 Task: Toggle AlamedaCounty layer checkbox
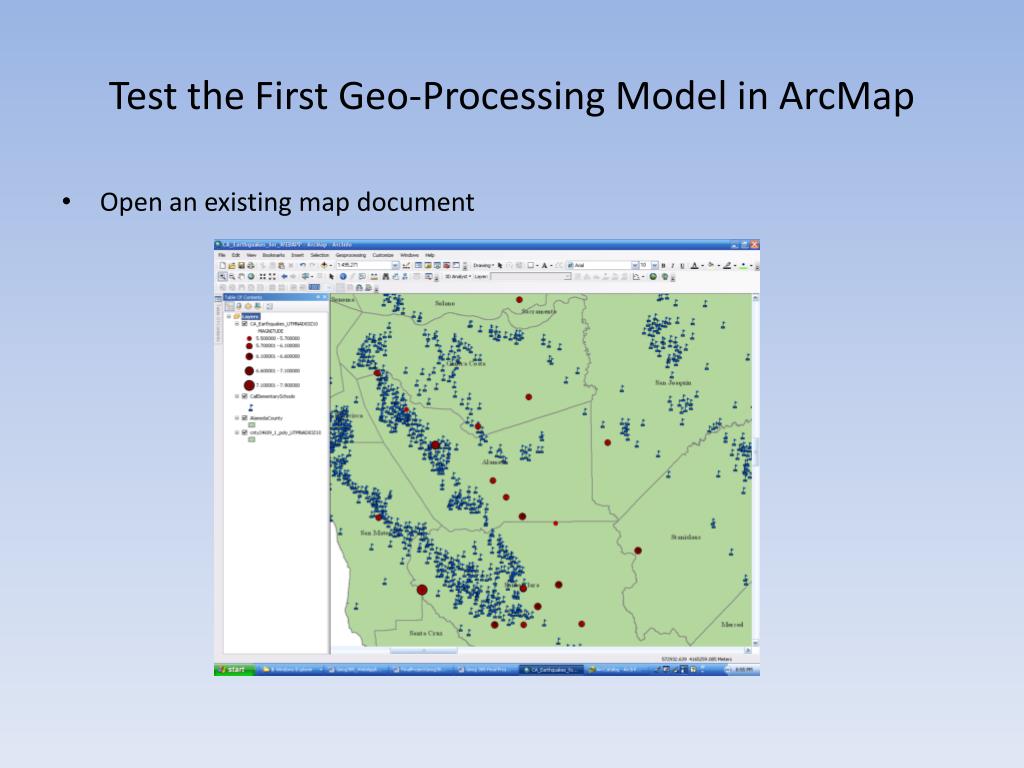(245, 418)
